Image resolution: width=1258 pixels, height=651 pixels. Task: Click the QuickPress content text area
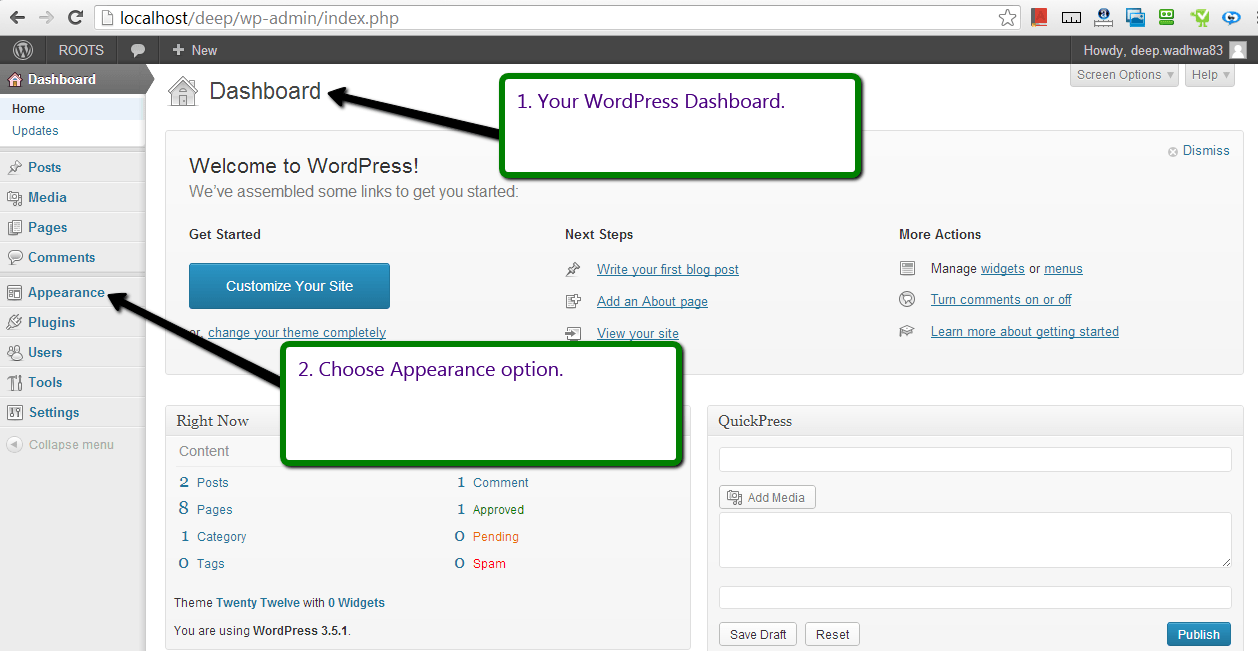click(975, 540)
